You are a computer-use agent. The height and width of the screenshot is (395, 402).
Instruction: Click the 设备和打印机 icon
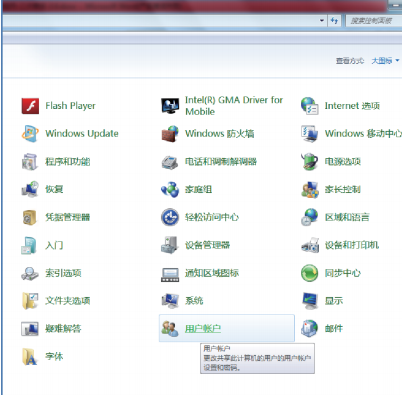[310, 245]
